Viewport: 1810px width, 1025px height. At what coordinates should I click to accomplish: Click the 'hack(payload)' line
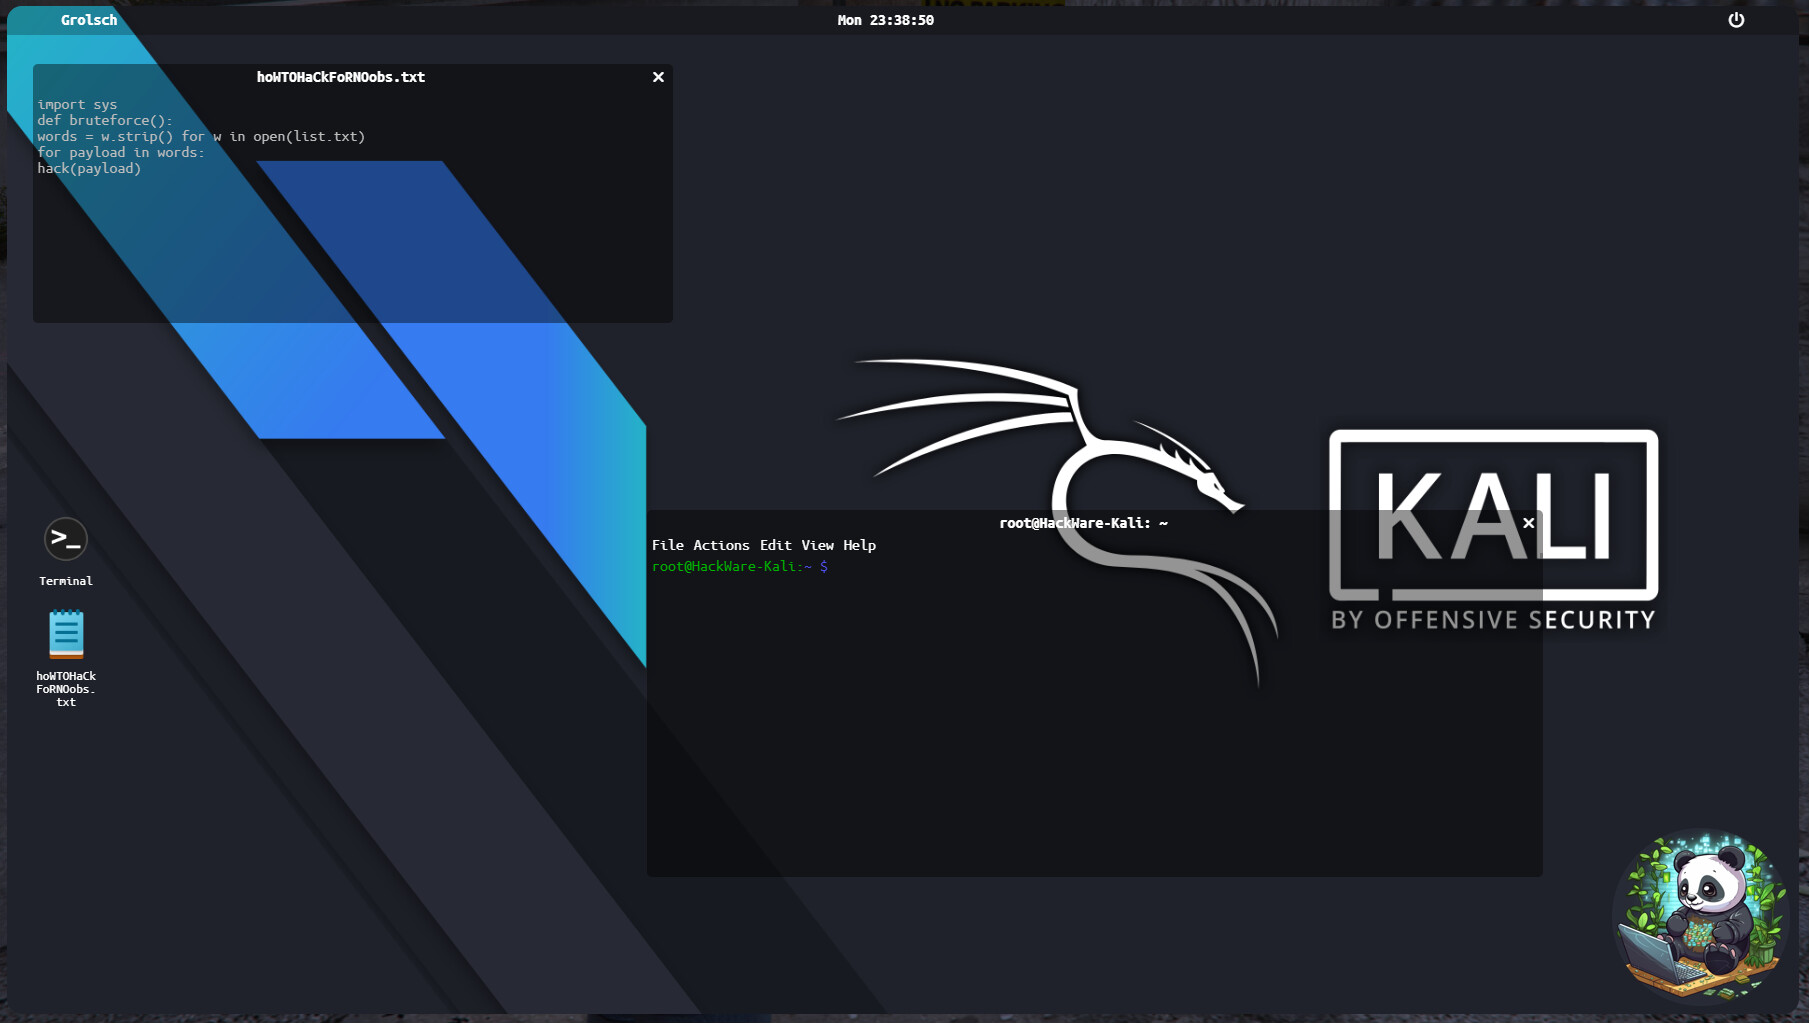click(x=89, y=168)
